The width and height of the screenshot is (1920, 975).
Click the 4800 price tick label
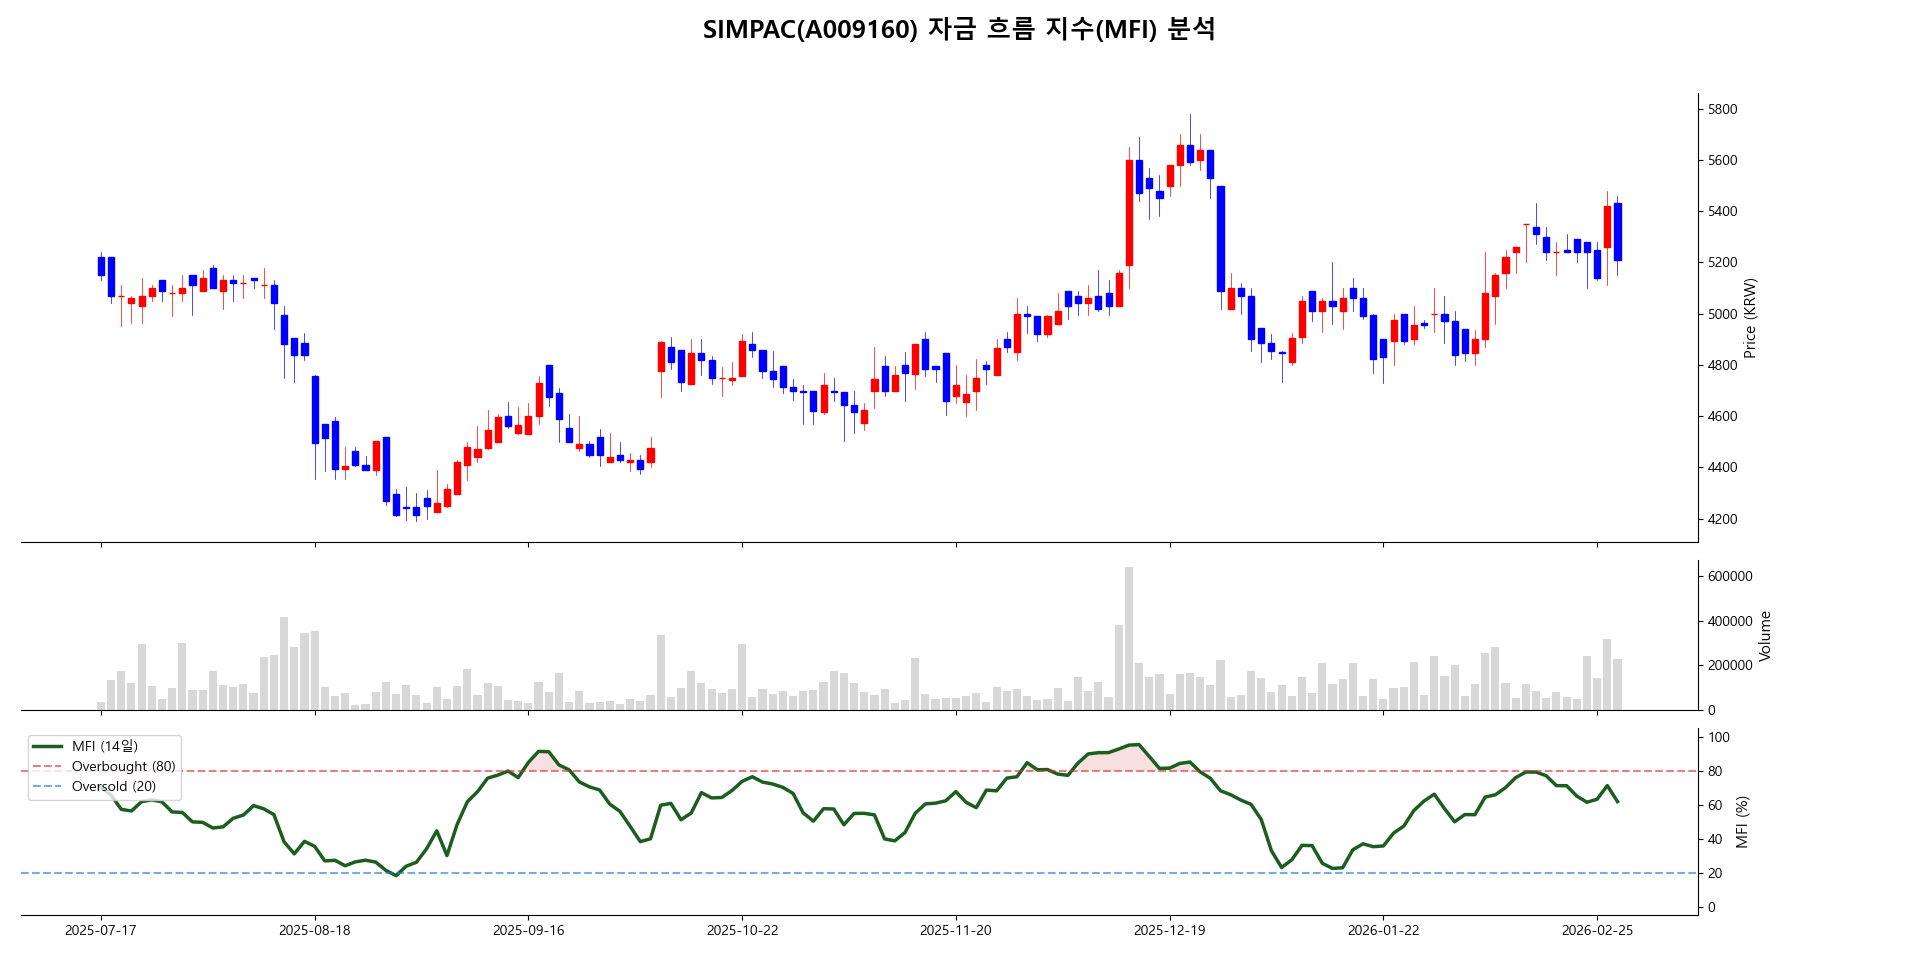1723,365
